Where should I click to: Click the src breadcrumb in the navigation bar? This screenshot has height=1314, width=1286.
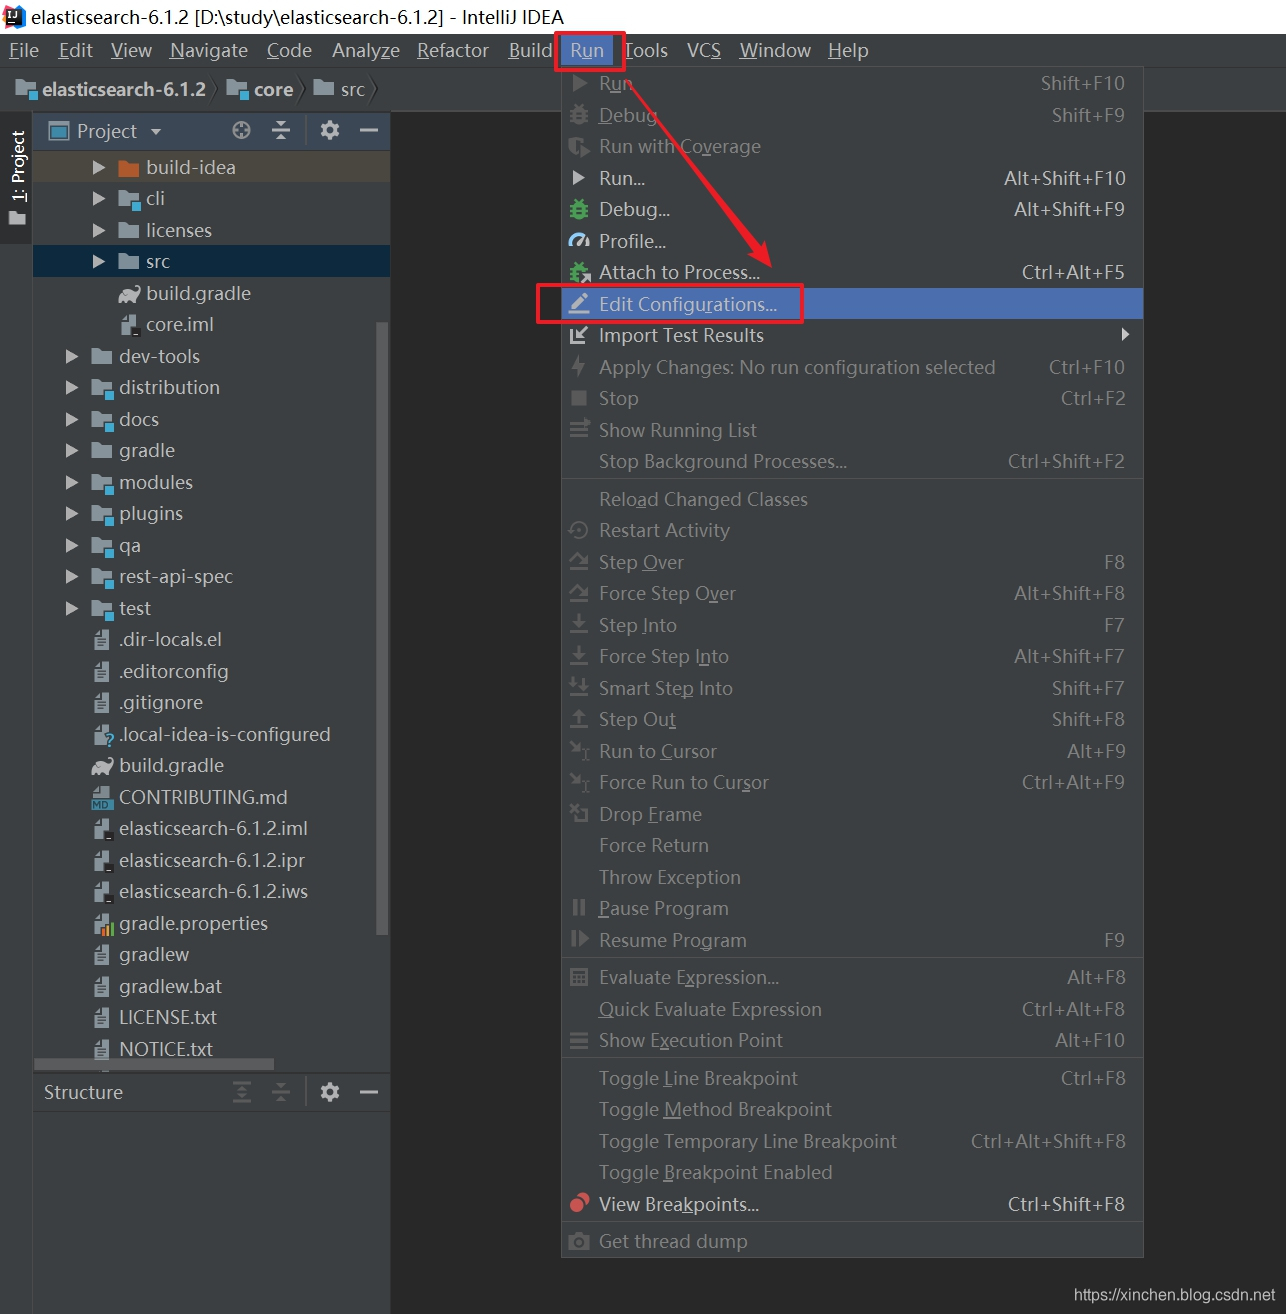tap(340, 89)
